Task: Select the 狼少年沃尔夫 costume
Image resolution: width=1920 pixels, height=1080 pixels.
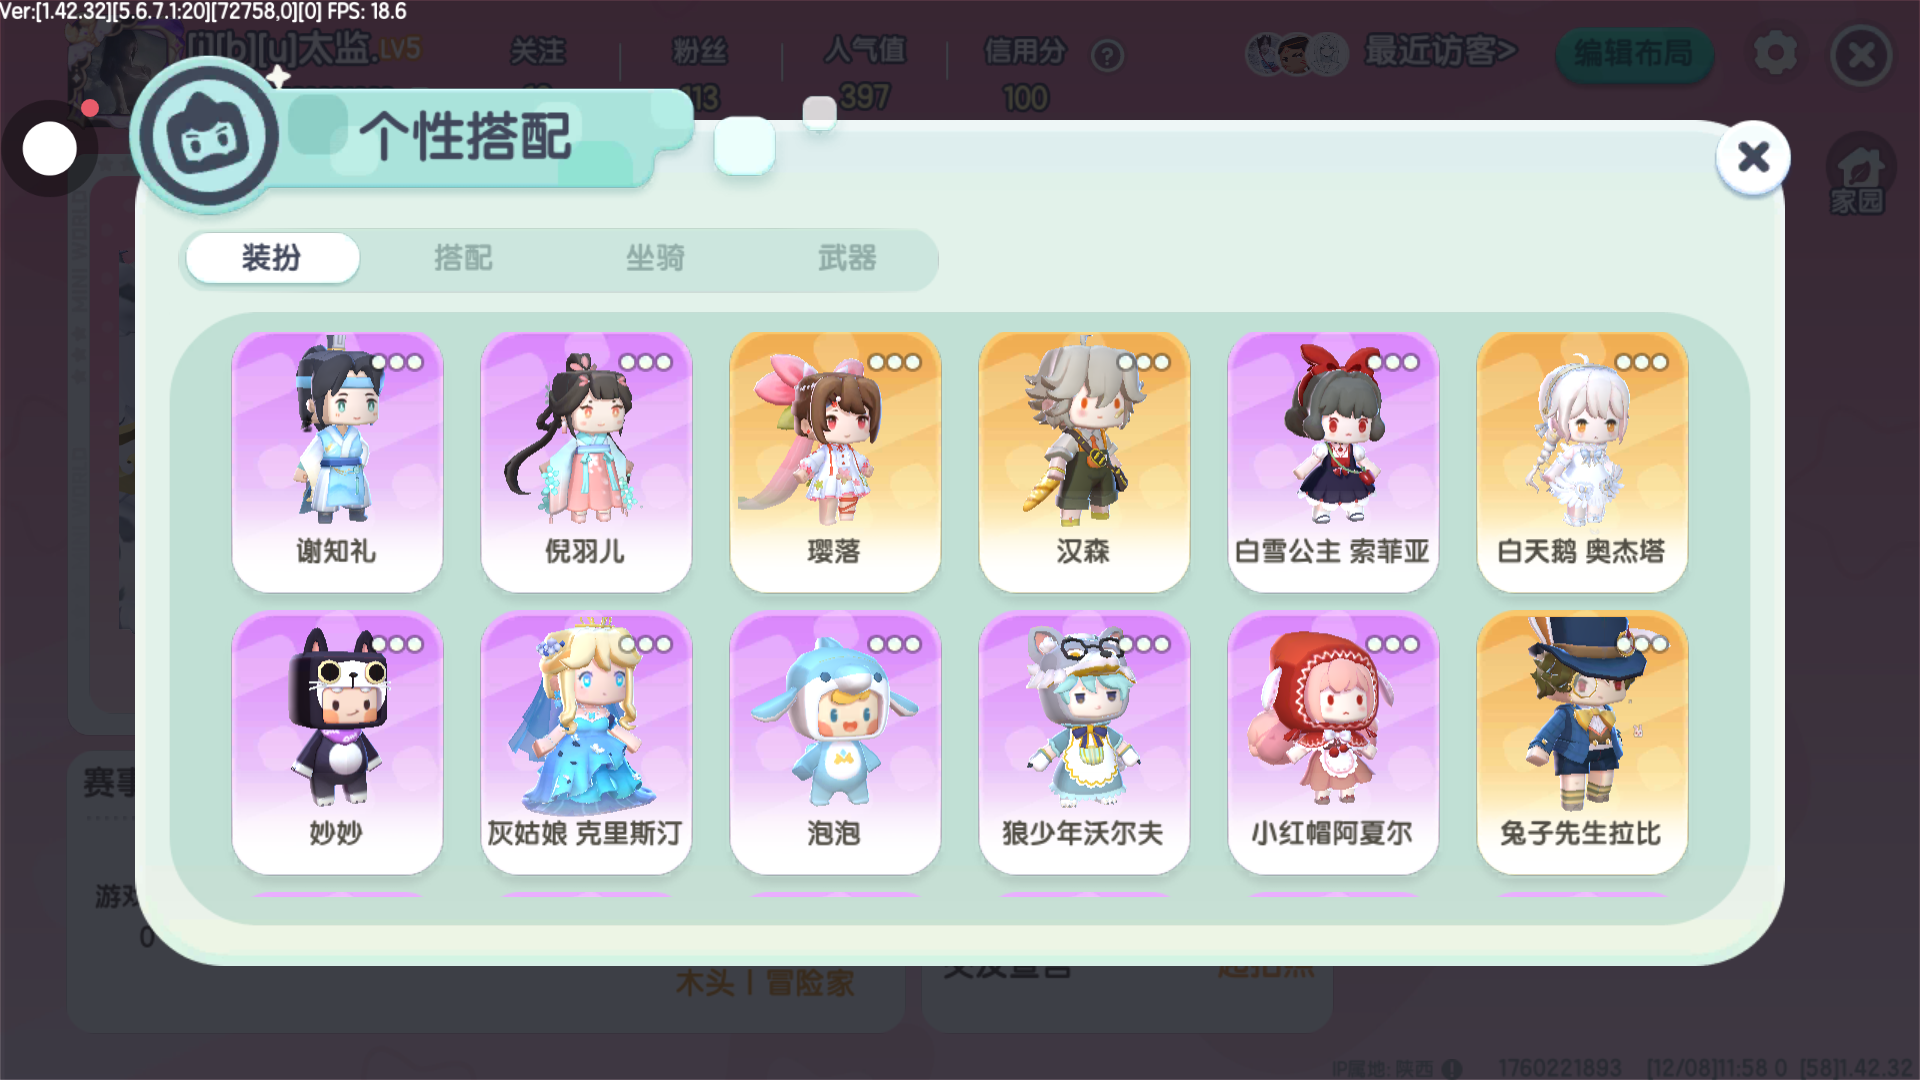Action: pos(1084,744)
